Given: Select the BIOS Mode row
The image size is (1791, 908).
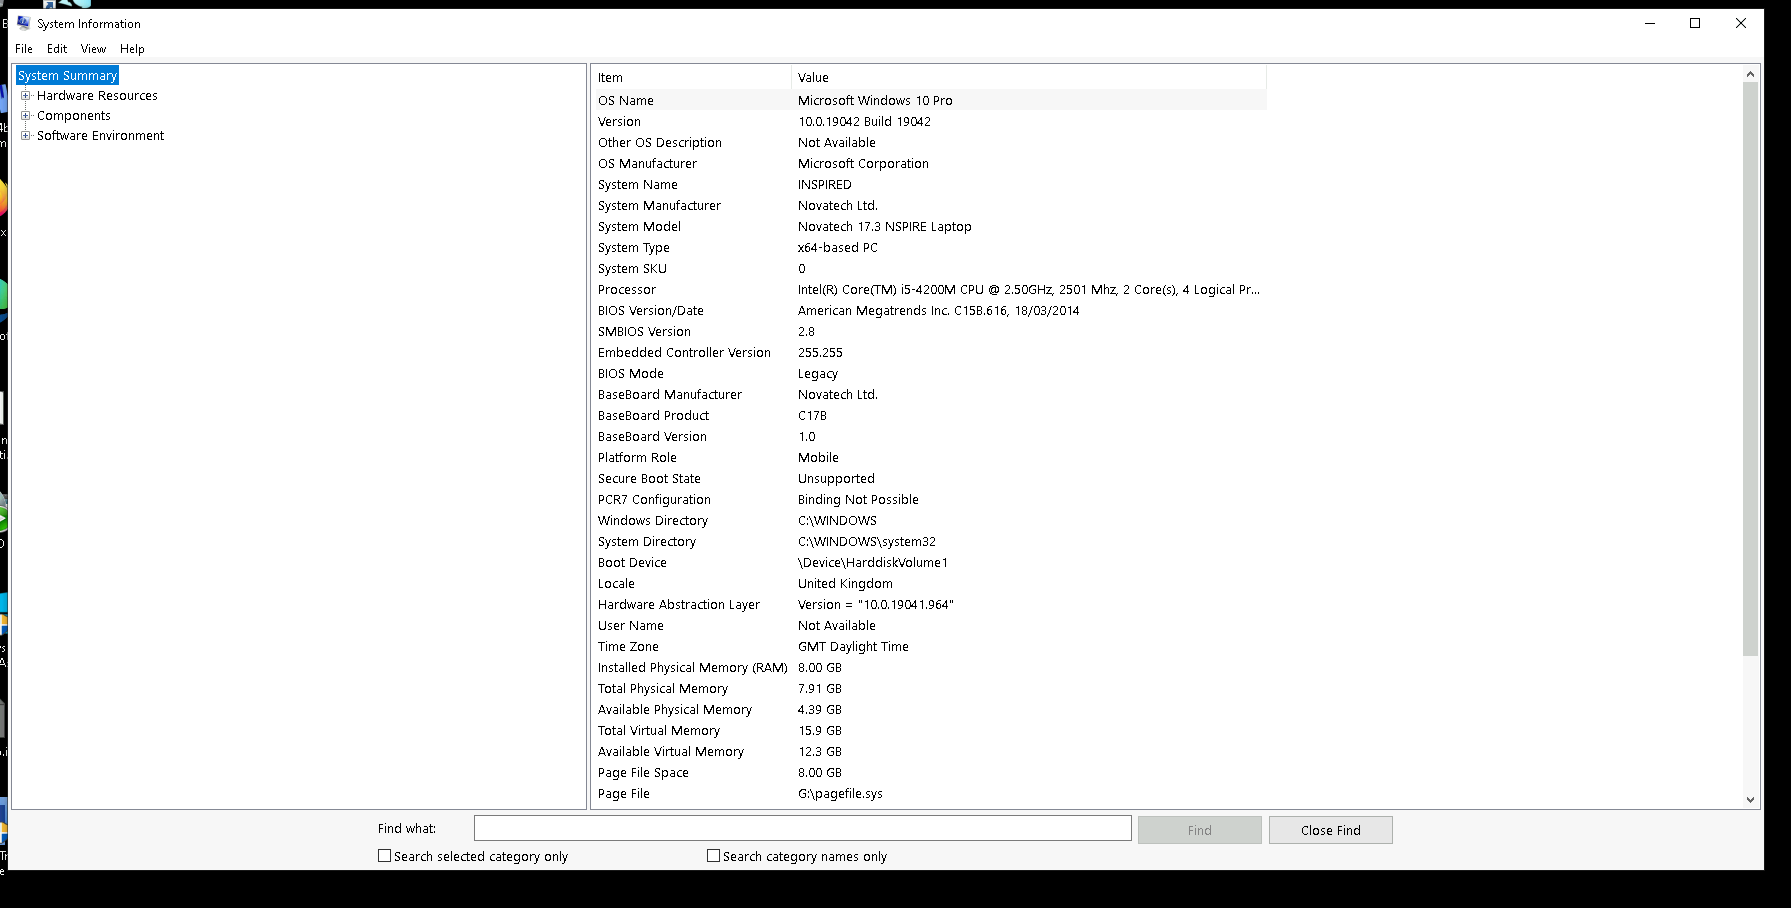Looking at the screenshot, I should (929, 373).
